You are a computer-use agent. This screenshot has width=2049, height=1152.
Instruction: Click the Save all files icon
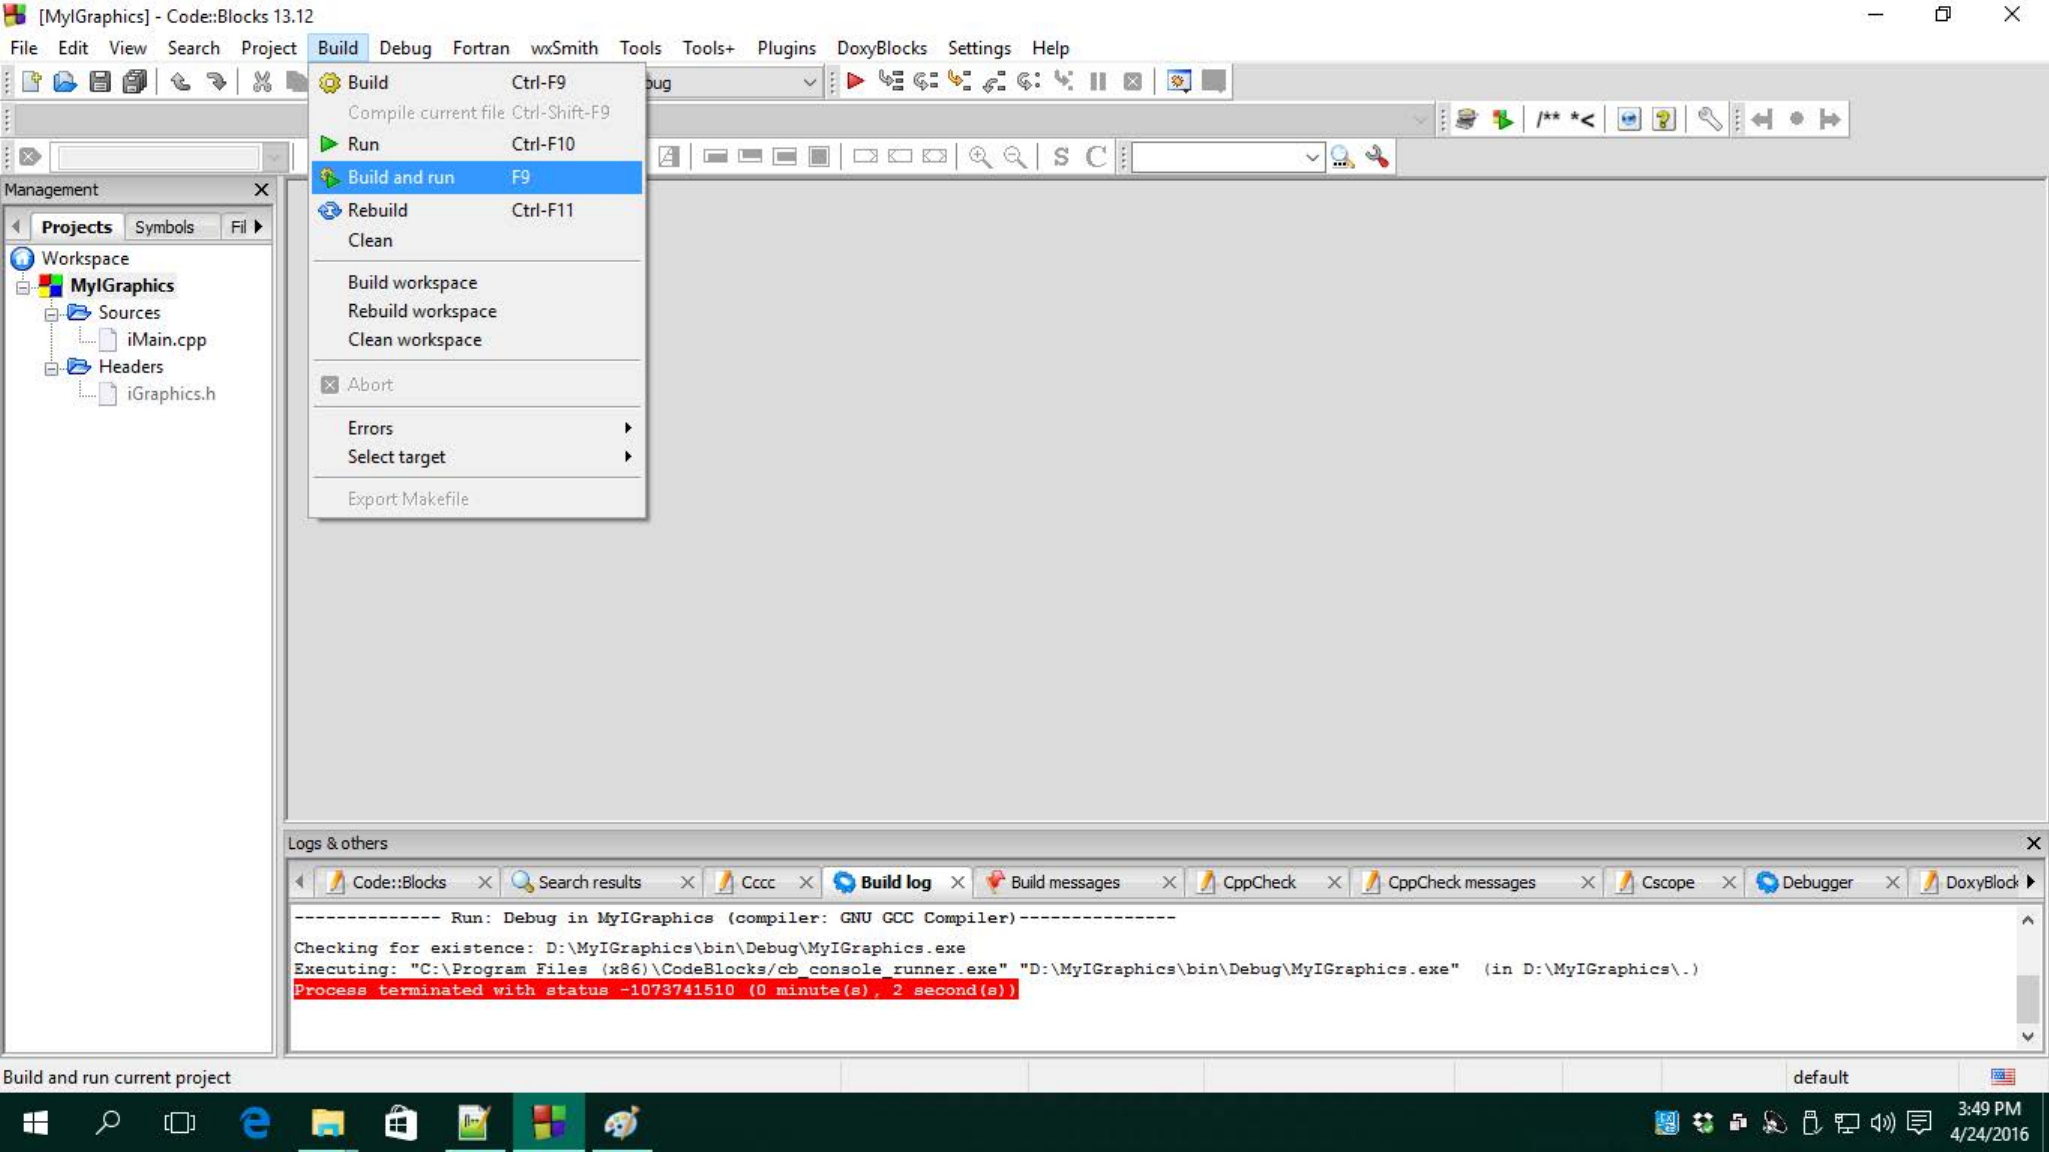134,81
